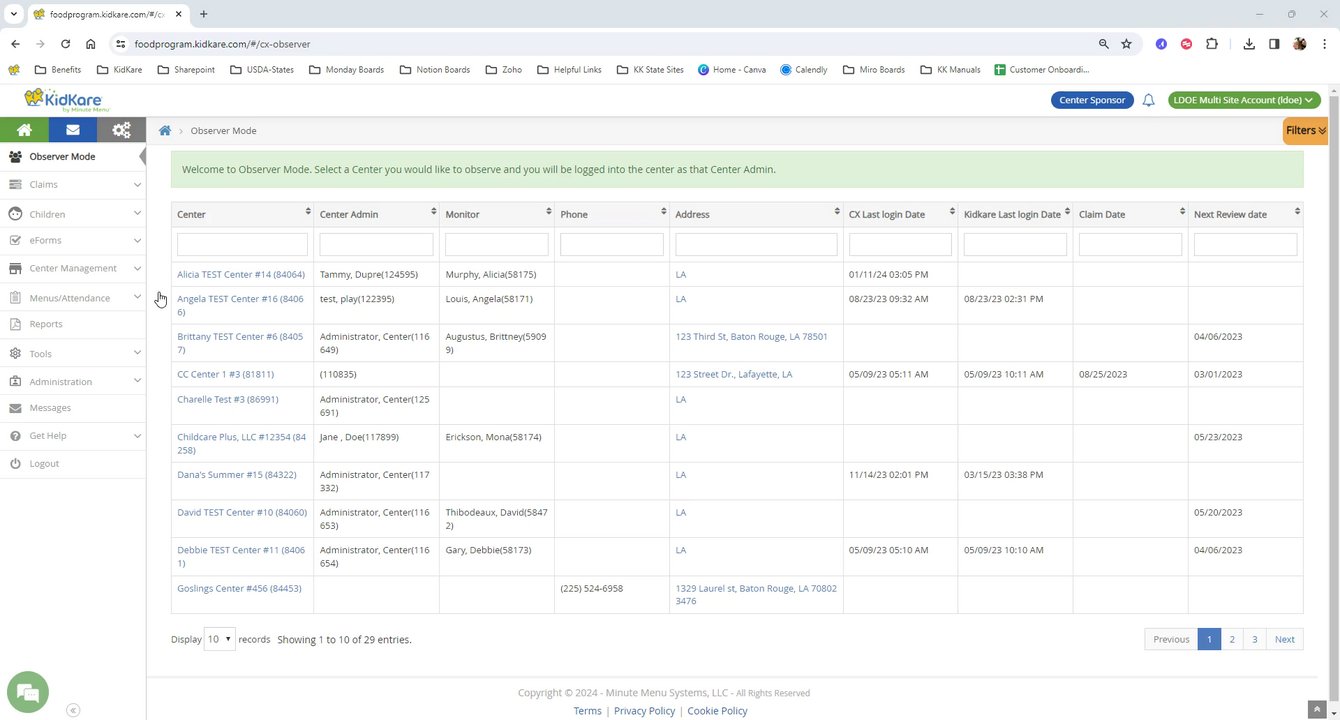1340x720 pixels.
Task: Click the breadcrumb home icon
Action: pos(165,131)
